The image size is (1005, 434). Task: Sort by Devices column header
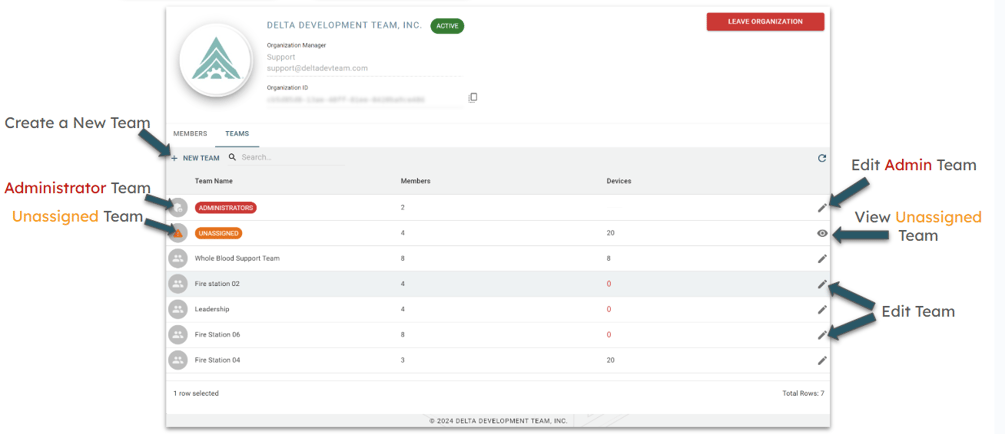click(x=619, y=181)
